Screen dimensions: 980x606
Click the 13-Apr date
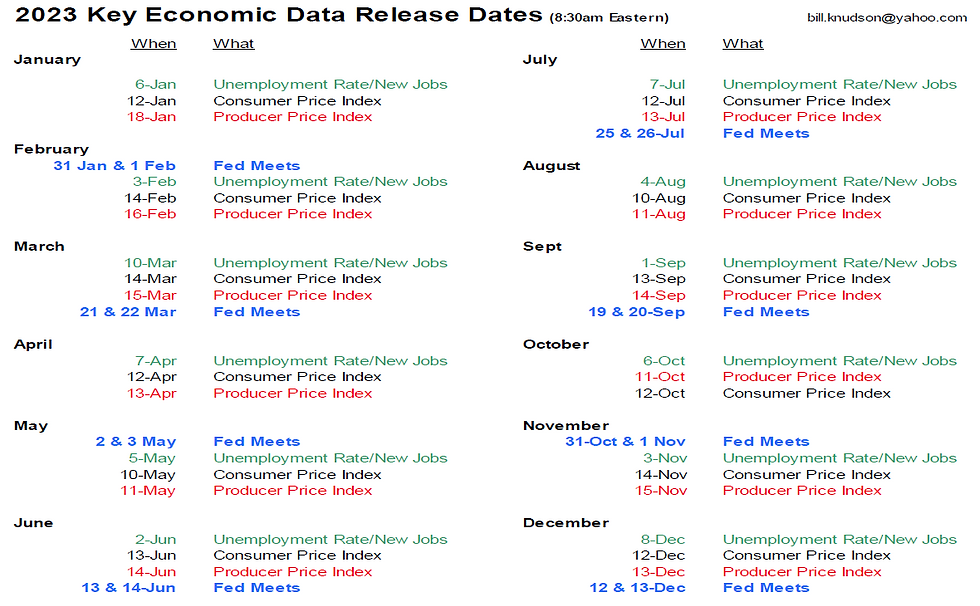(151, 394)
